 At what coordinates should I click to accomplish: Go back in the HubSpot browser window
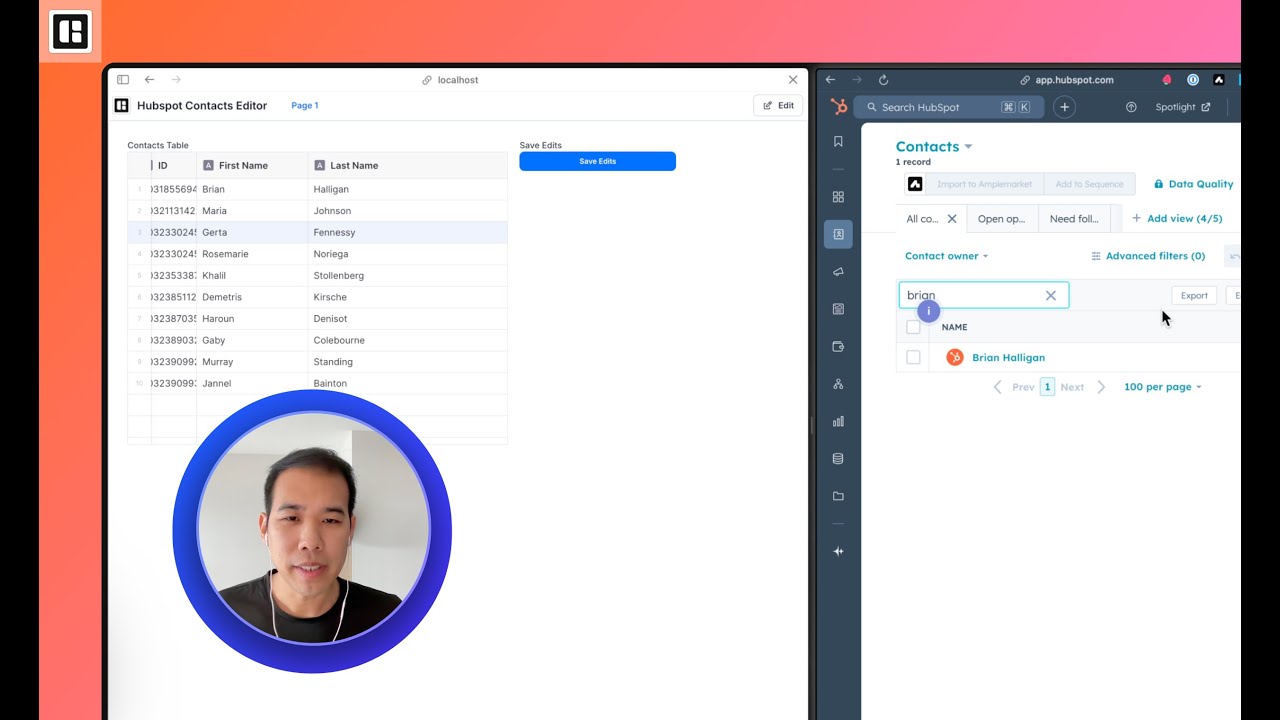coord(830,80)
